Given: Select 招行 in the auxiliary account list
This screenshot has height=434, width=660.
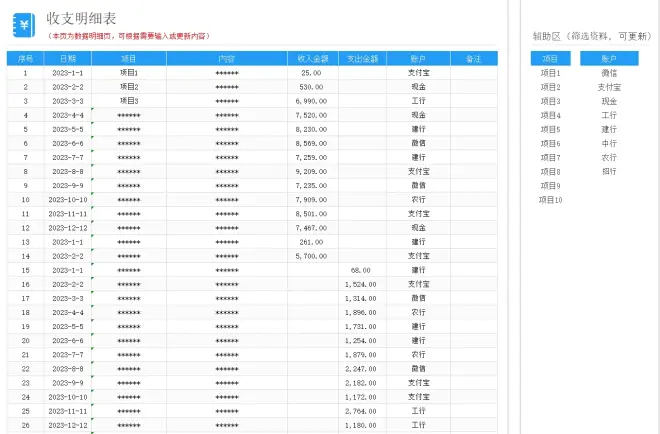Looking at the screenshot, I should 609,172.
